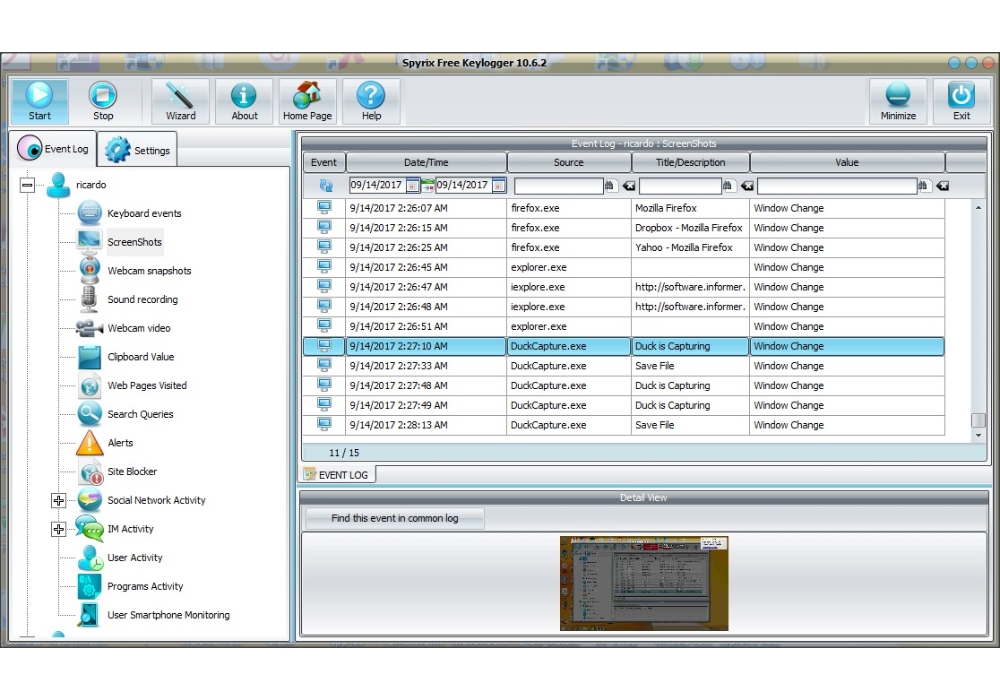Viewport: 1000px width, 700px height.
Task: Go to the Home Page
Action: coord(307,101)
